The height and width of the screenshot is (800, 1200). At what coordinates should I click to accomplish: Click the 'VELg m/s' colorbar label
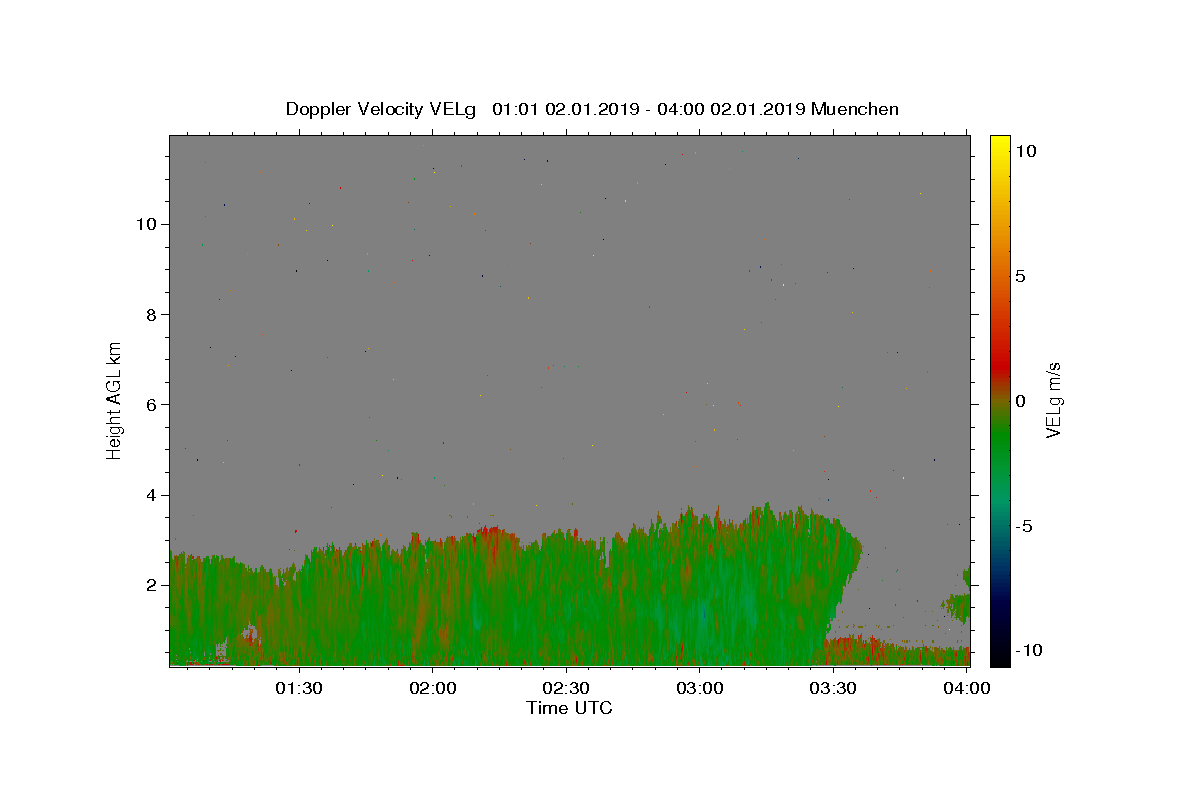click(1052, 400)
